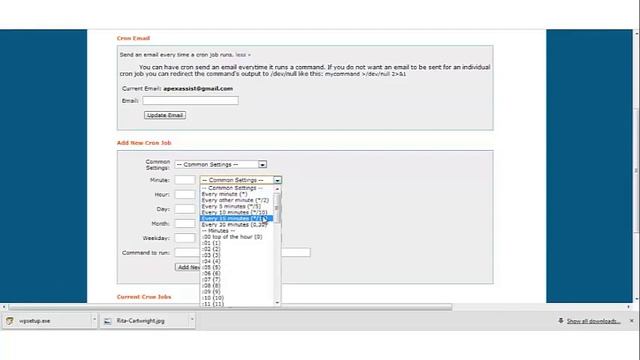This screenshot has width=640, height=360.
Task: Click the Update Email button
Action: click(165, 115)
